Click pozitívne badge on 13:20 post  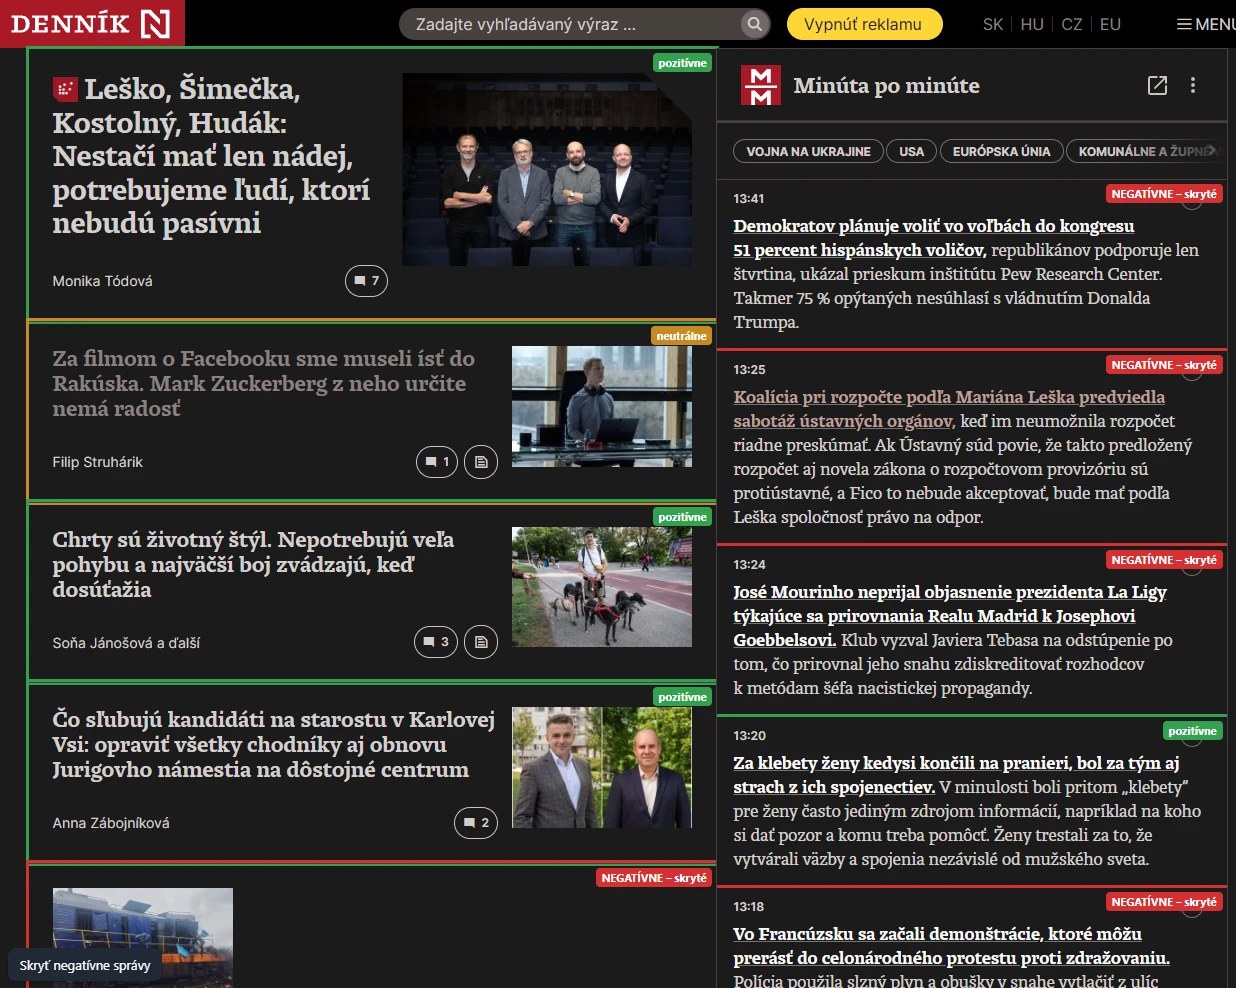pos(1193,731)
